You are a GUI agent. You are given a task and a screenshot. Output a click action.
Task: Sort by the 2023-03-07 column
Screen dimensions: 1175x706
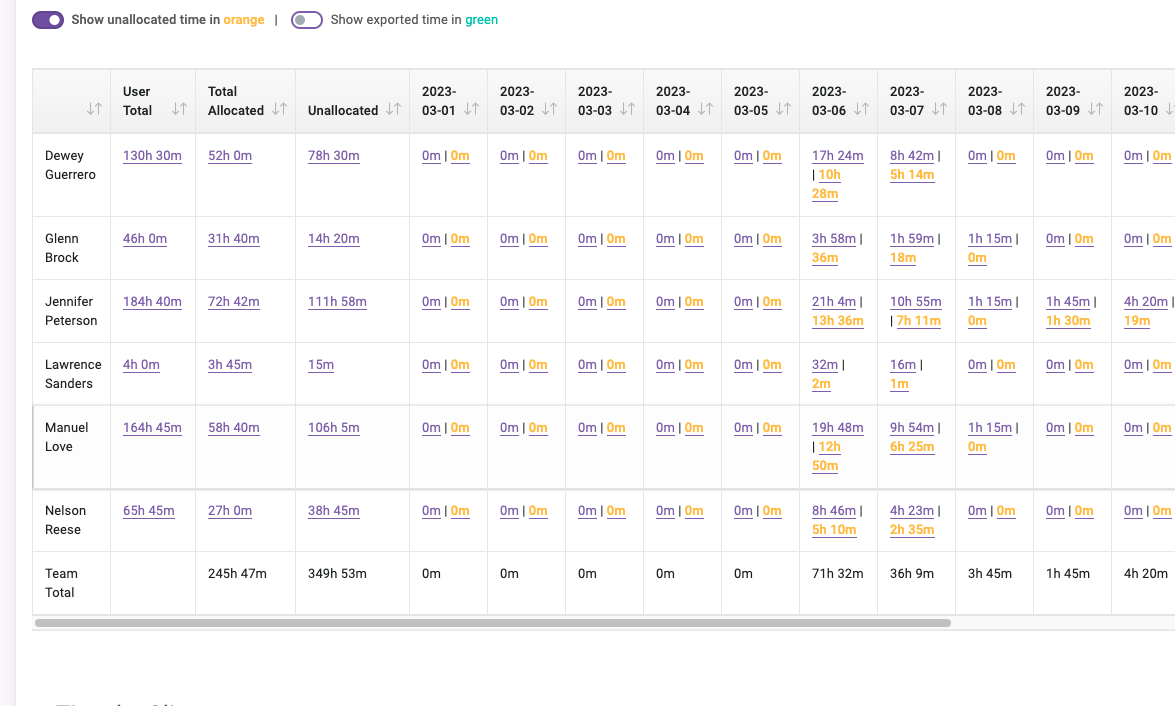point(939,109)
